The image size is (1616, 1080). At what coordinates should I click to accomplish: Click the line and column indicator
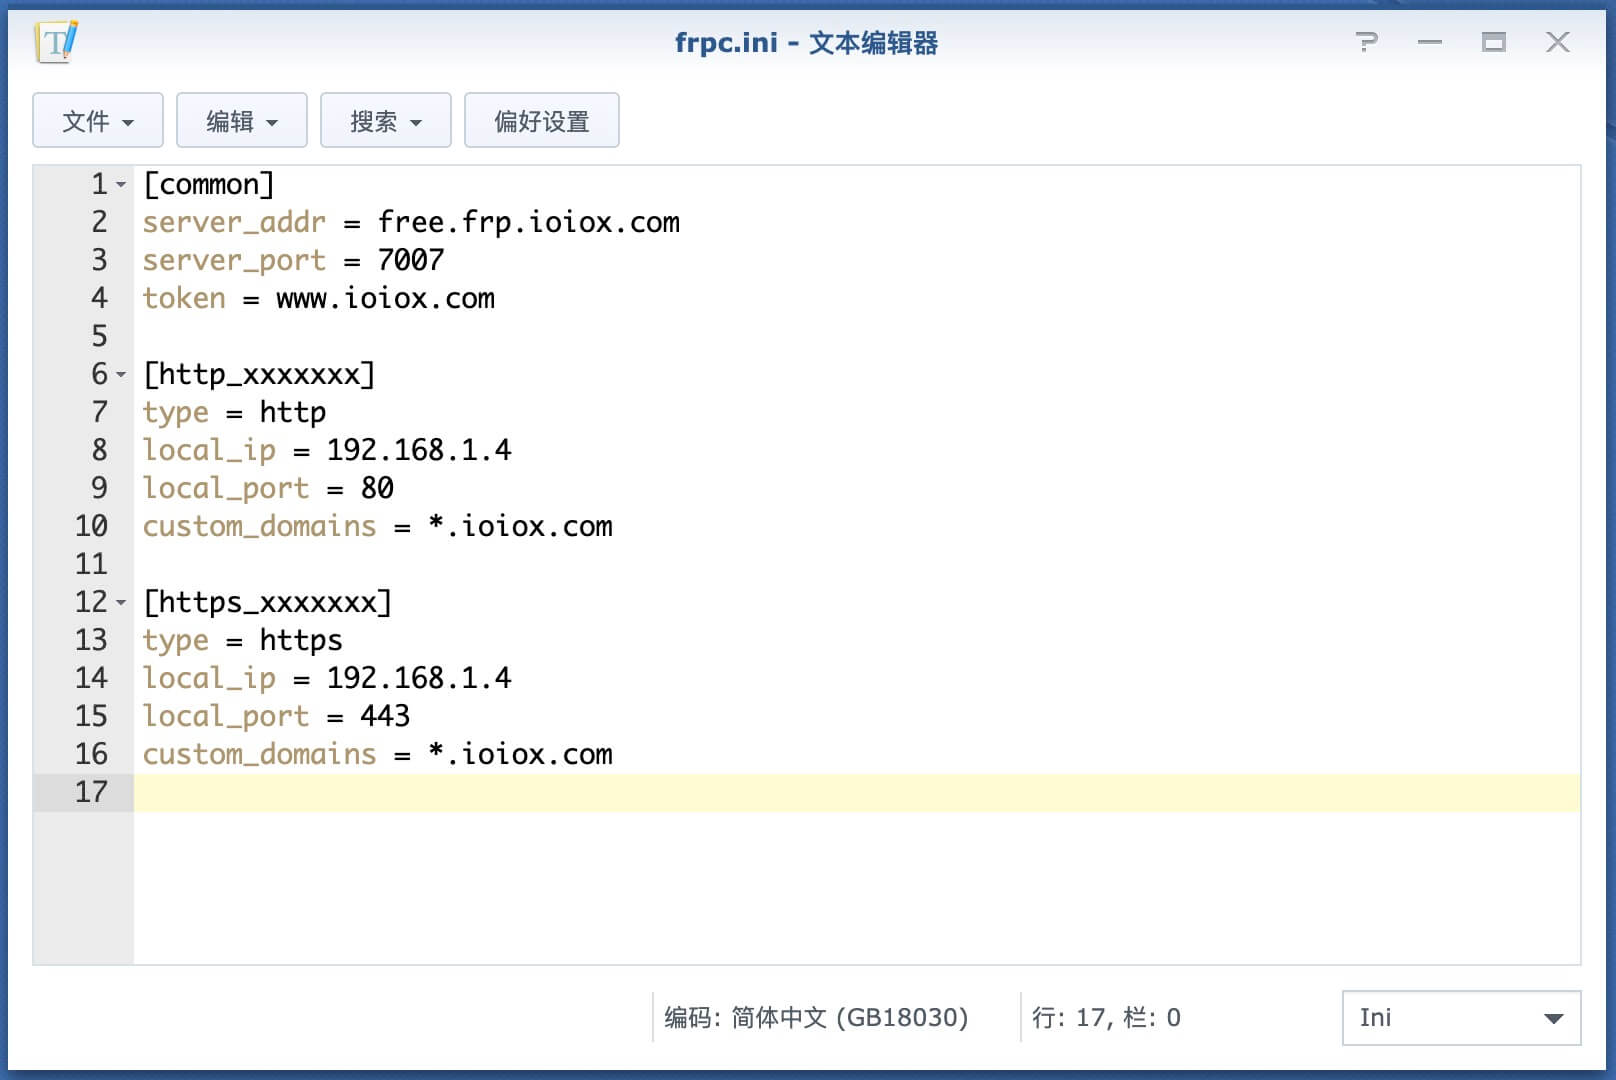click(x=1106, y=1018)
